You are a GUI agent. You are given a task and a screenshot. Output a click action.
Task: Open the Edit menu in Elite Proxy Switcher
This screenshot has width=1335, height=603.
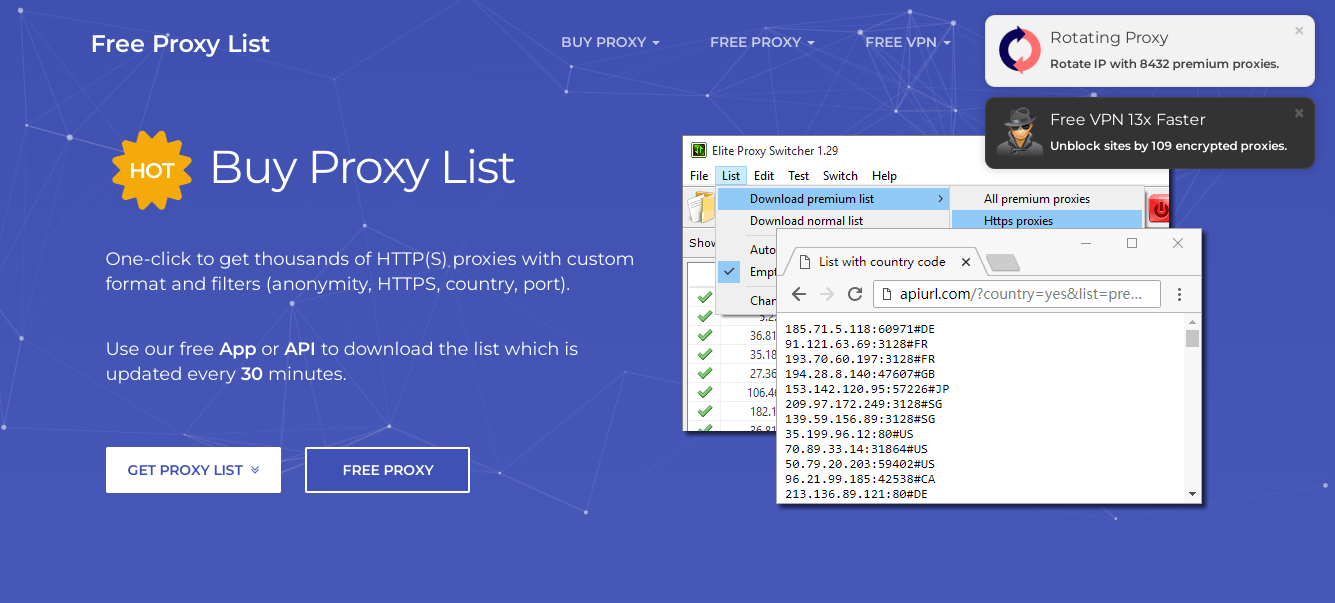click(764, 176)
